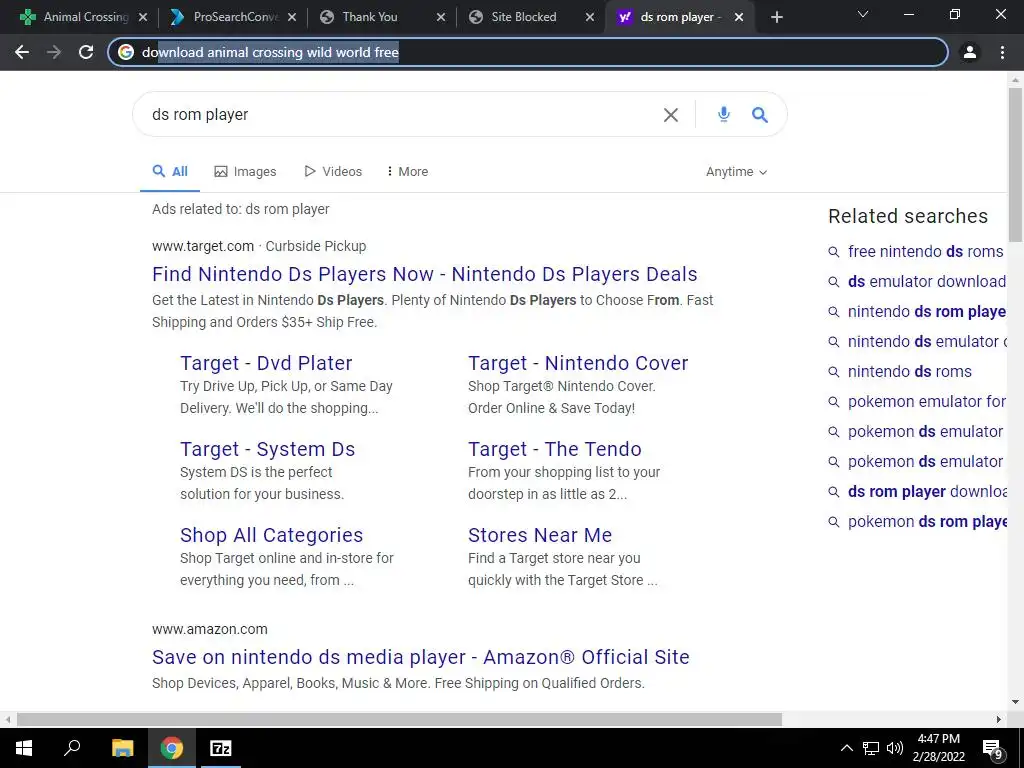Search related 'free nintendo ds roms'

click(925, 251)
